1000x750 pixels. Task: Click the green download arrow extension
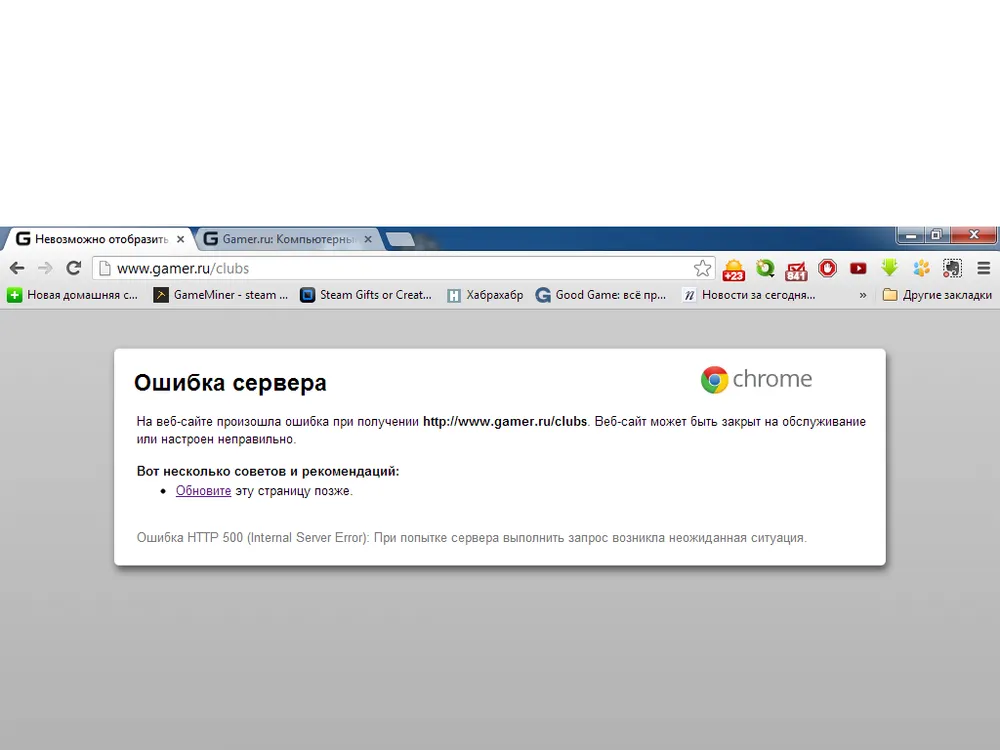[x=889, y=268]
